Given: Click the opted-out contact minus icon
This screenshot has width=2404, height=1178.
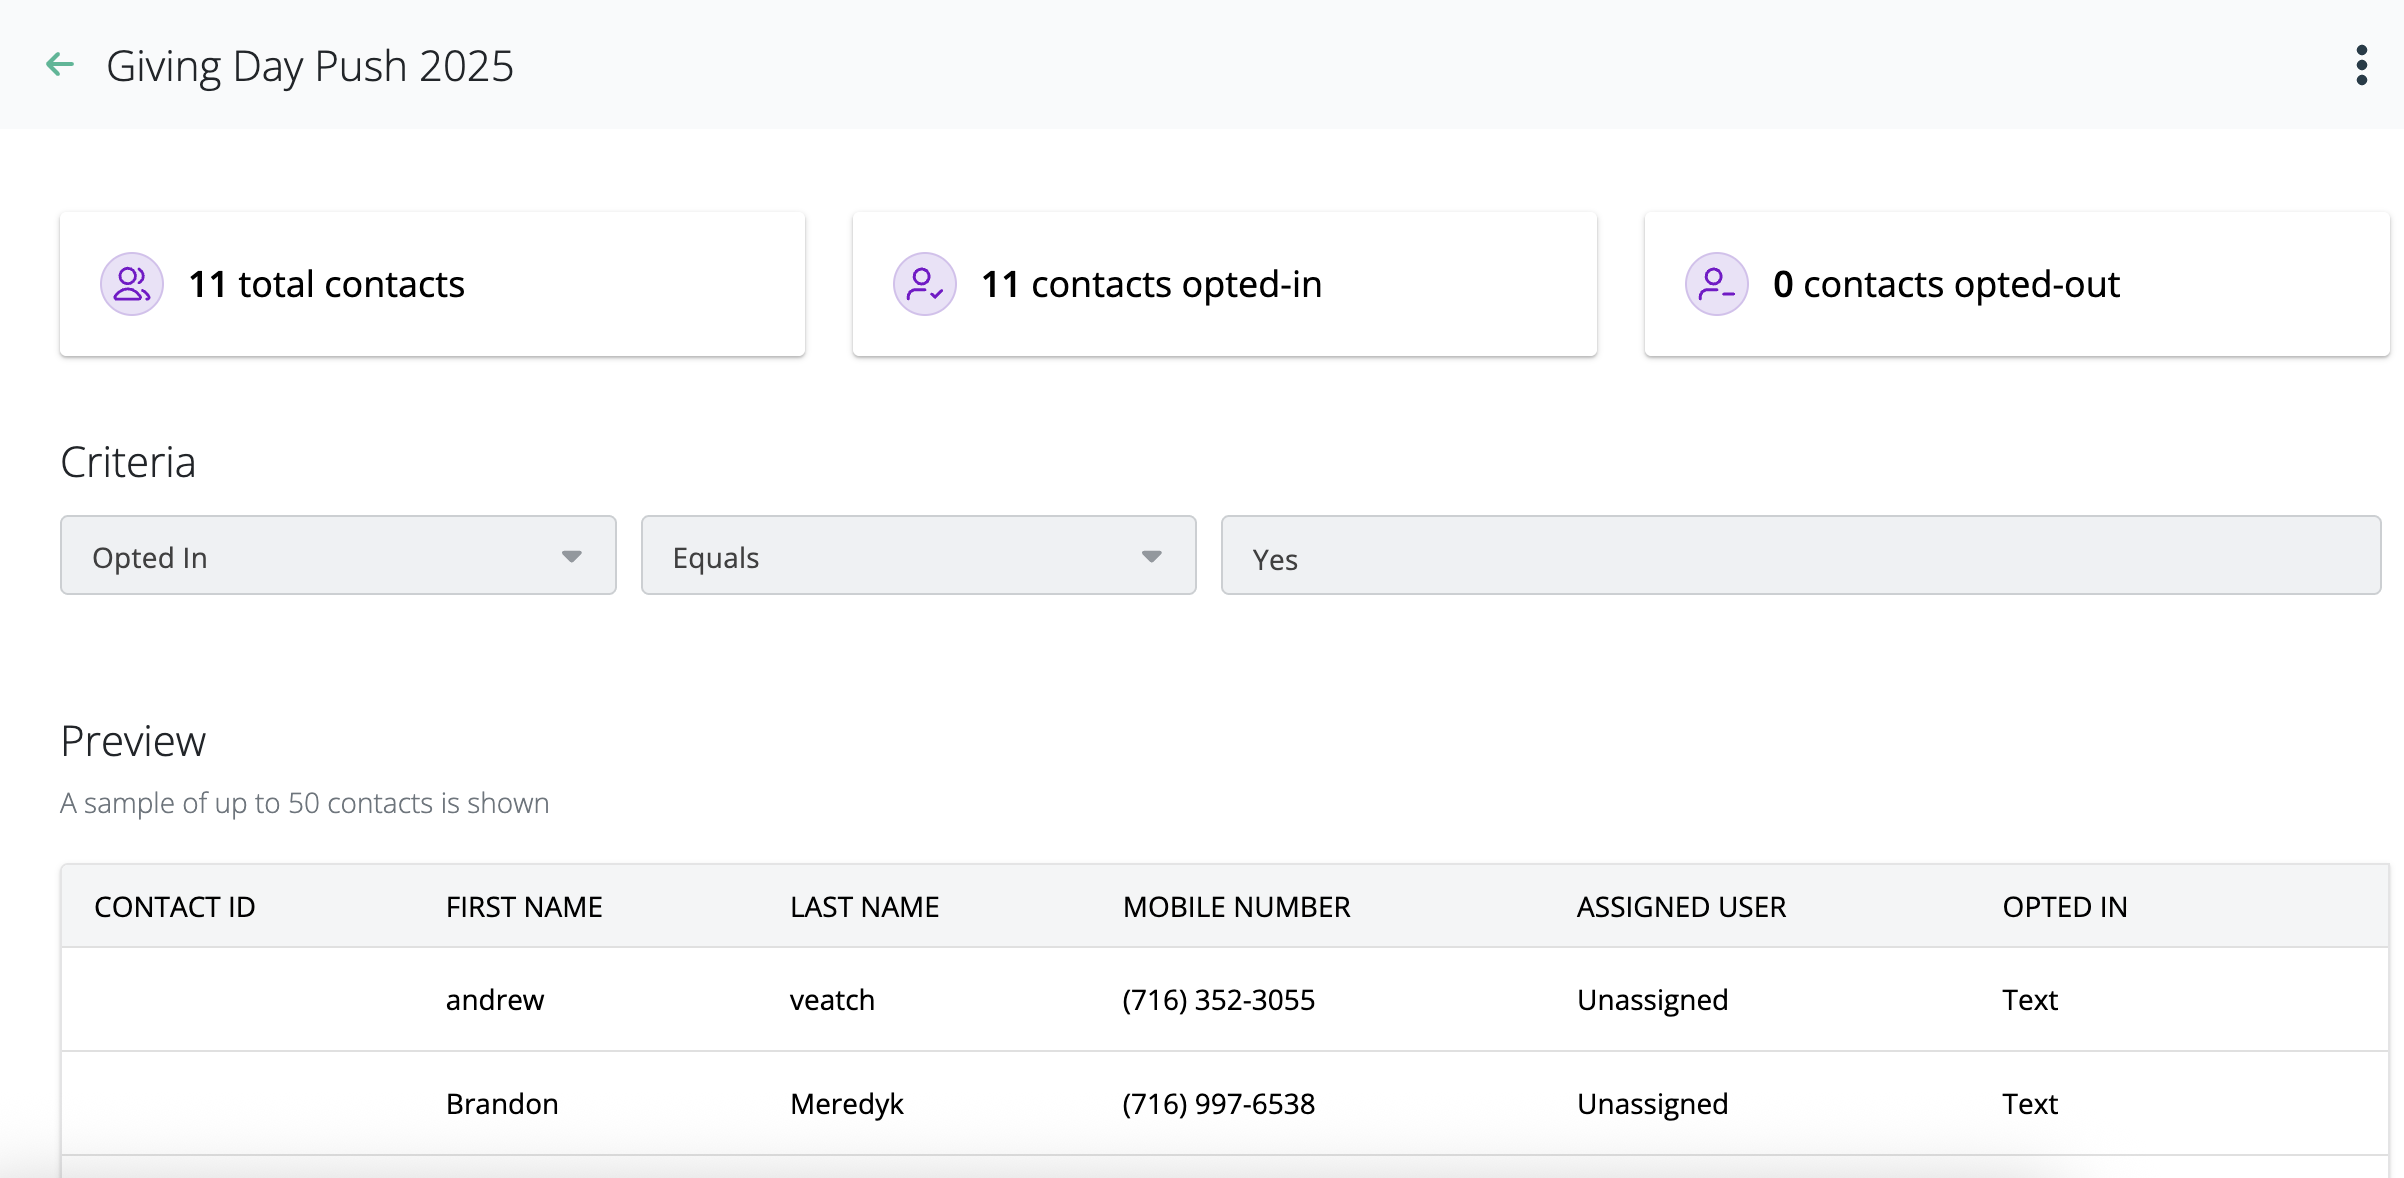Looking at the screenshot, I should click(x=1716, y=284).
